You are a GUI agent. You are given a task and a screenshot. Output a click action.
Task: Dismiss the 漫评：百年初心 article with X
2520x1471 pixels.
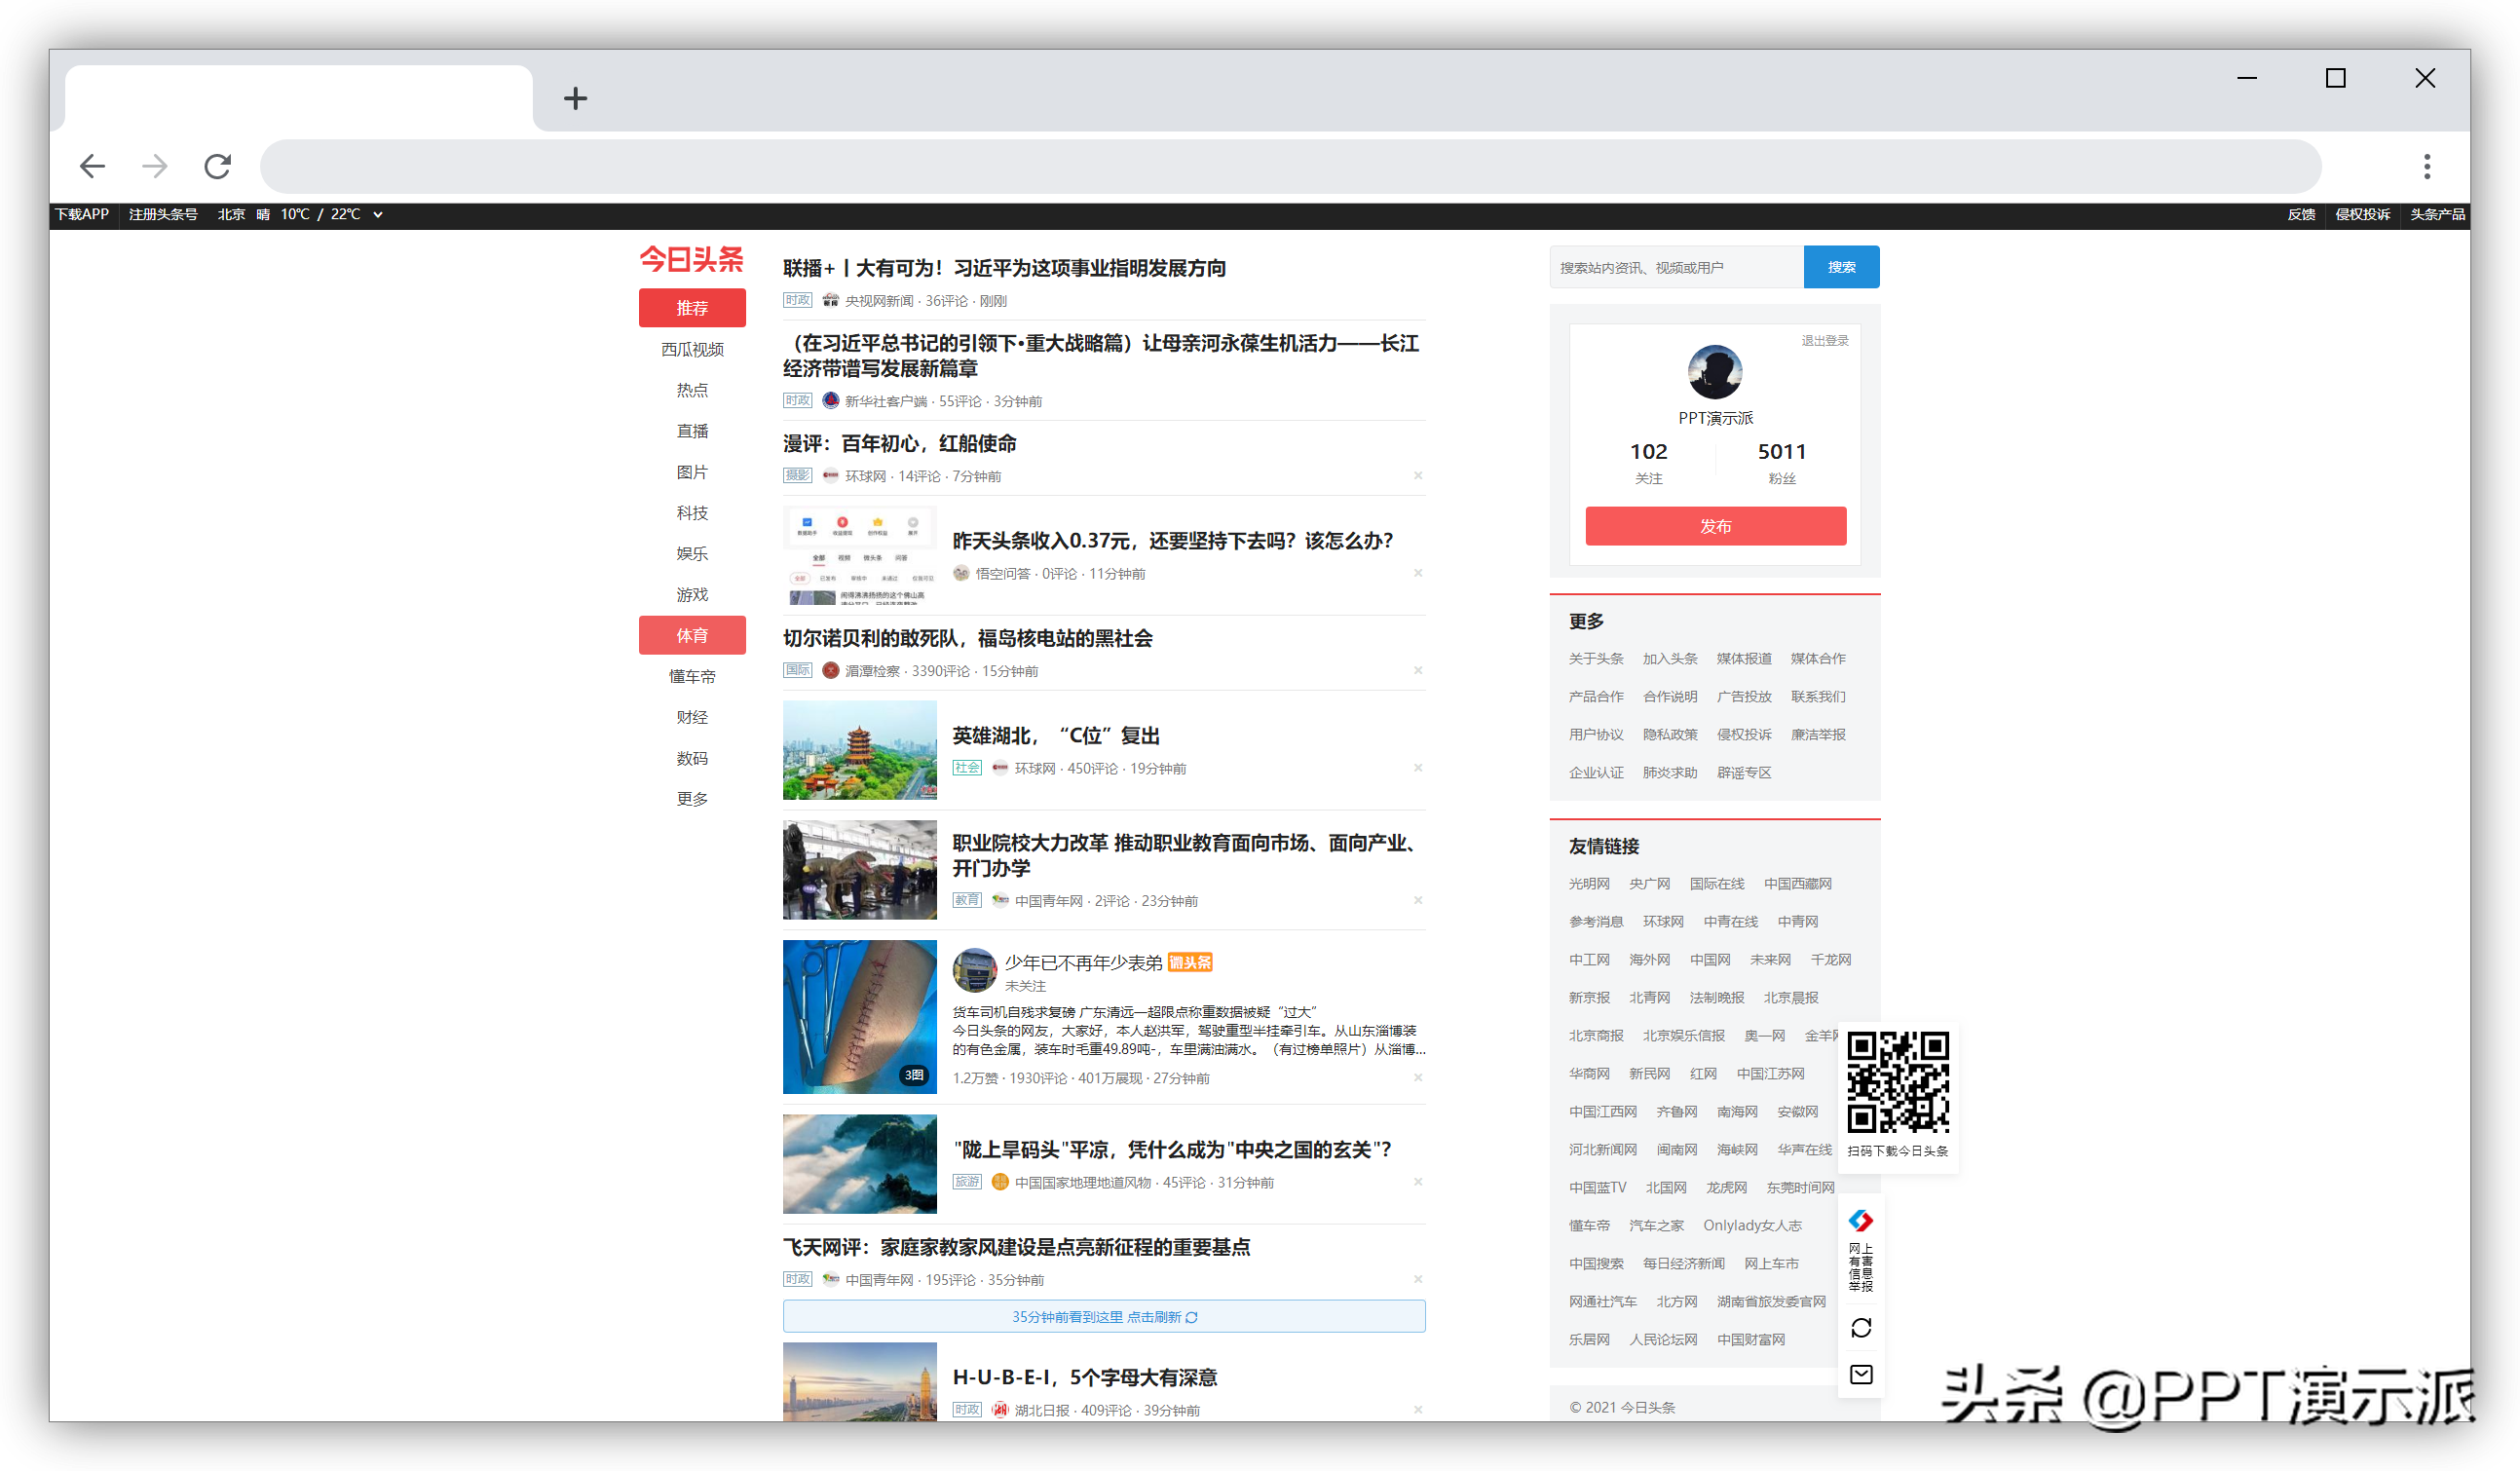(x=1418, y=476)
